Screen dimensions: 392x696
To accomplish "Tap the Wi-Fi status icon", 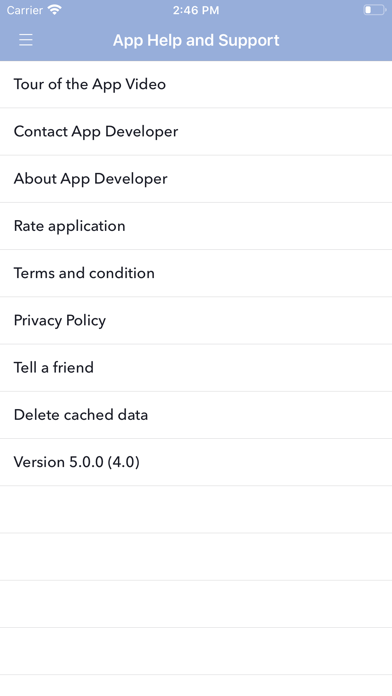I will [55, 10].
